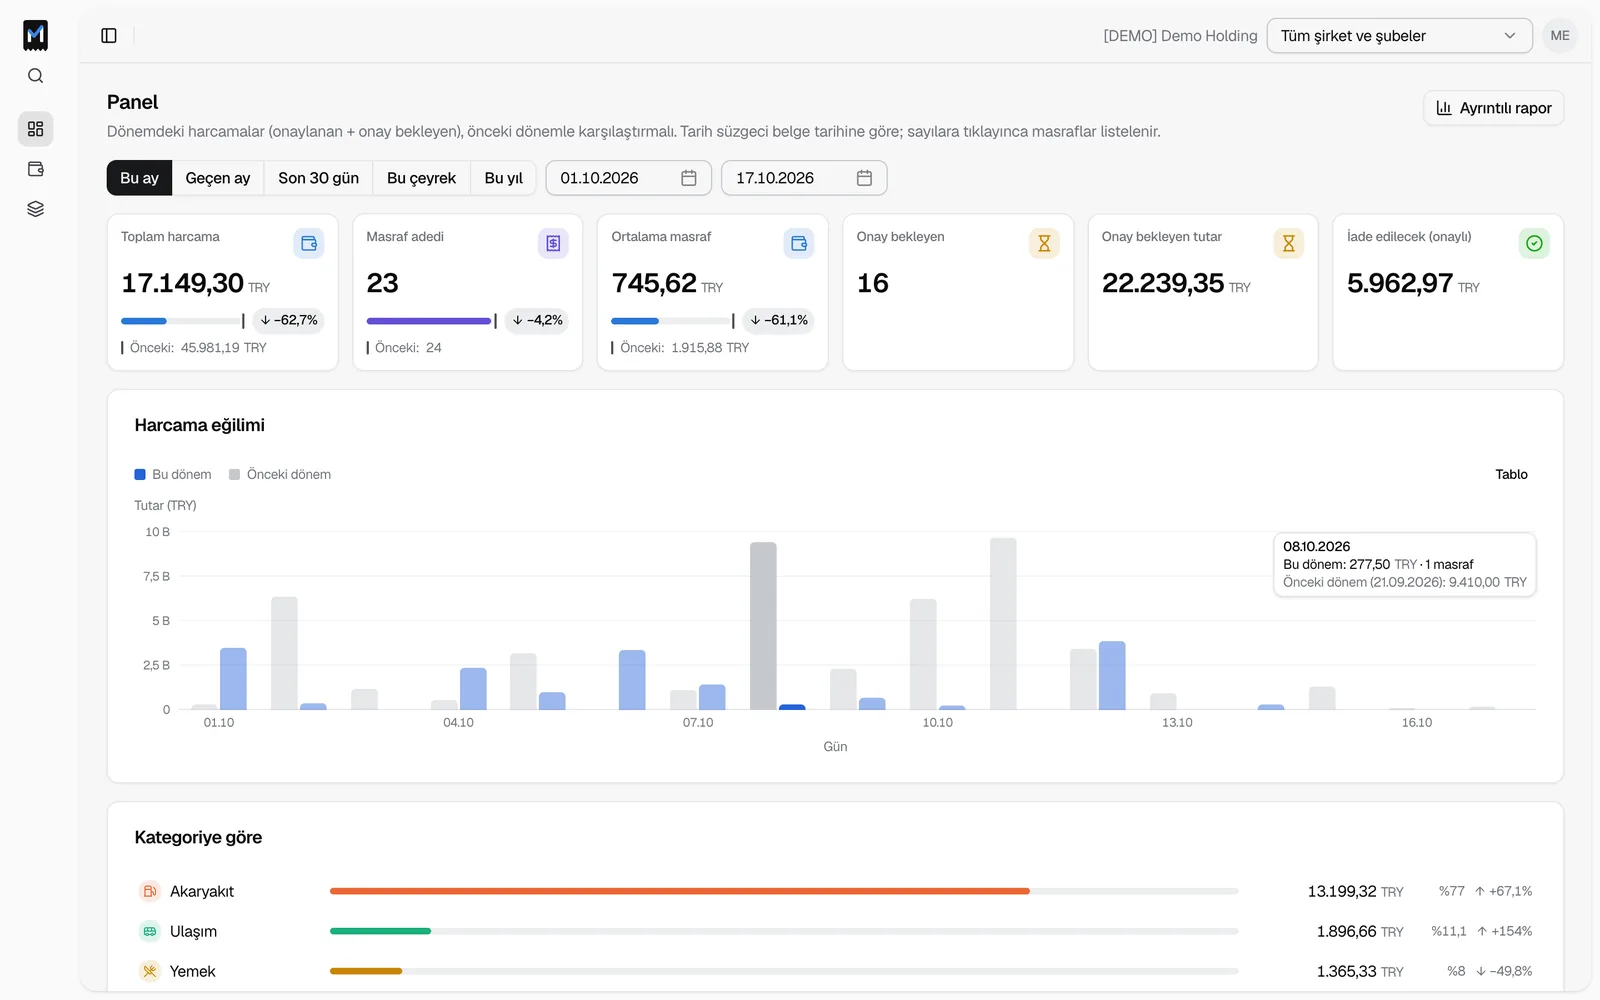Click the 1.896,66 TRY Ulaşım amount
The height and width of the screenshot is (1000, 1600).
(1360, 931)
